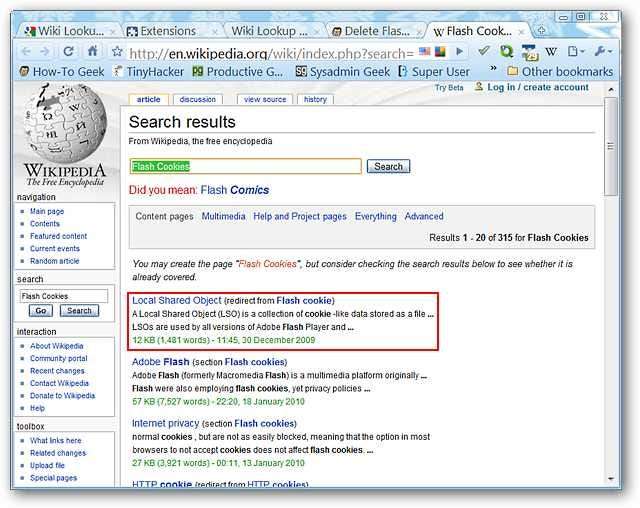Open Advanced search options
640x508 pixels.
424,216
